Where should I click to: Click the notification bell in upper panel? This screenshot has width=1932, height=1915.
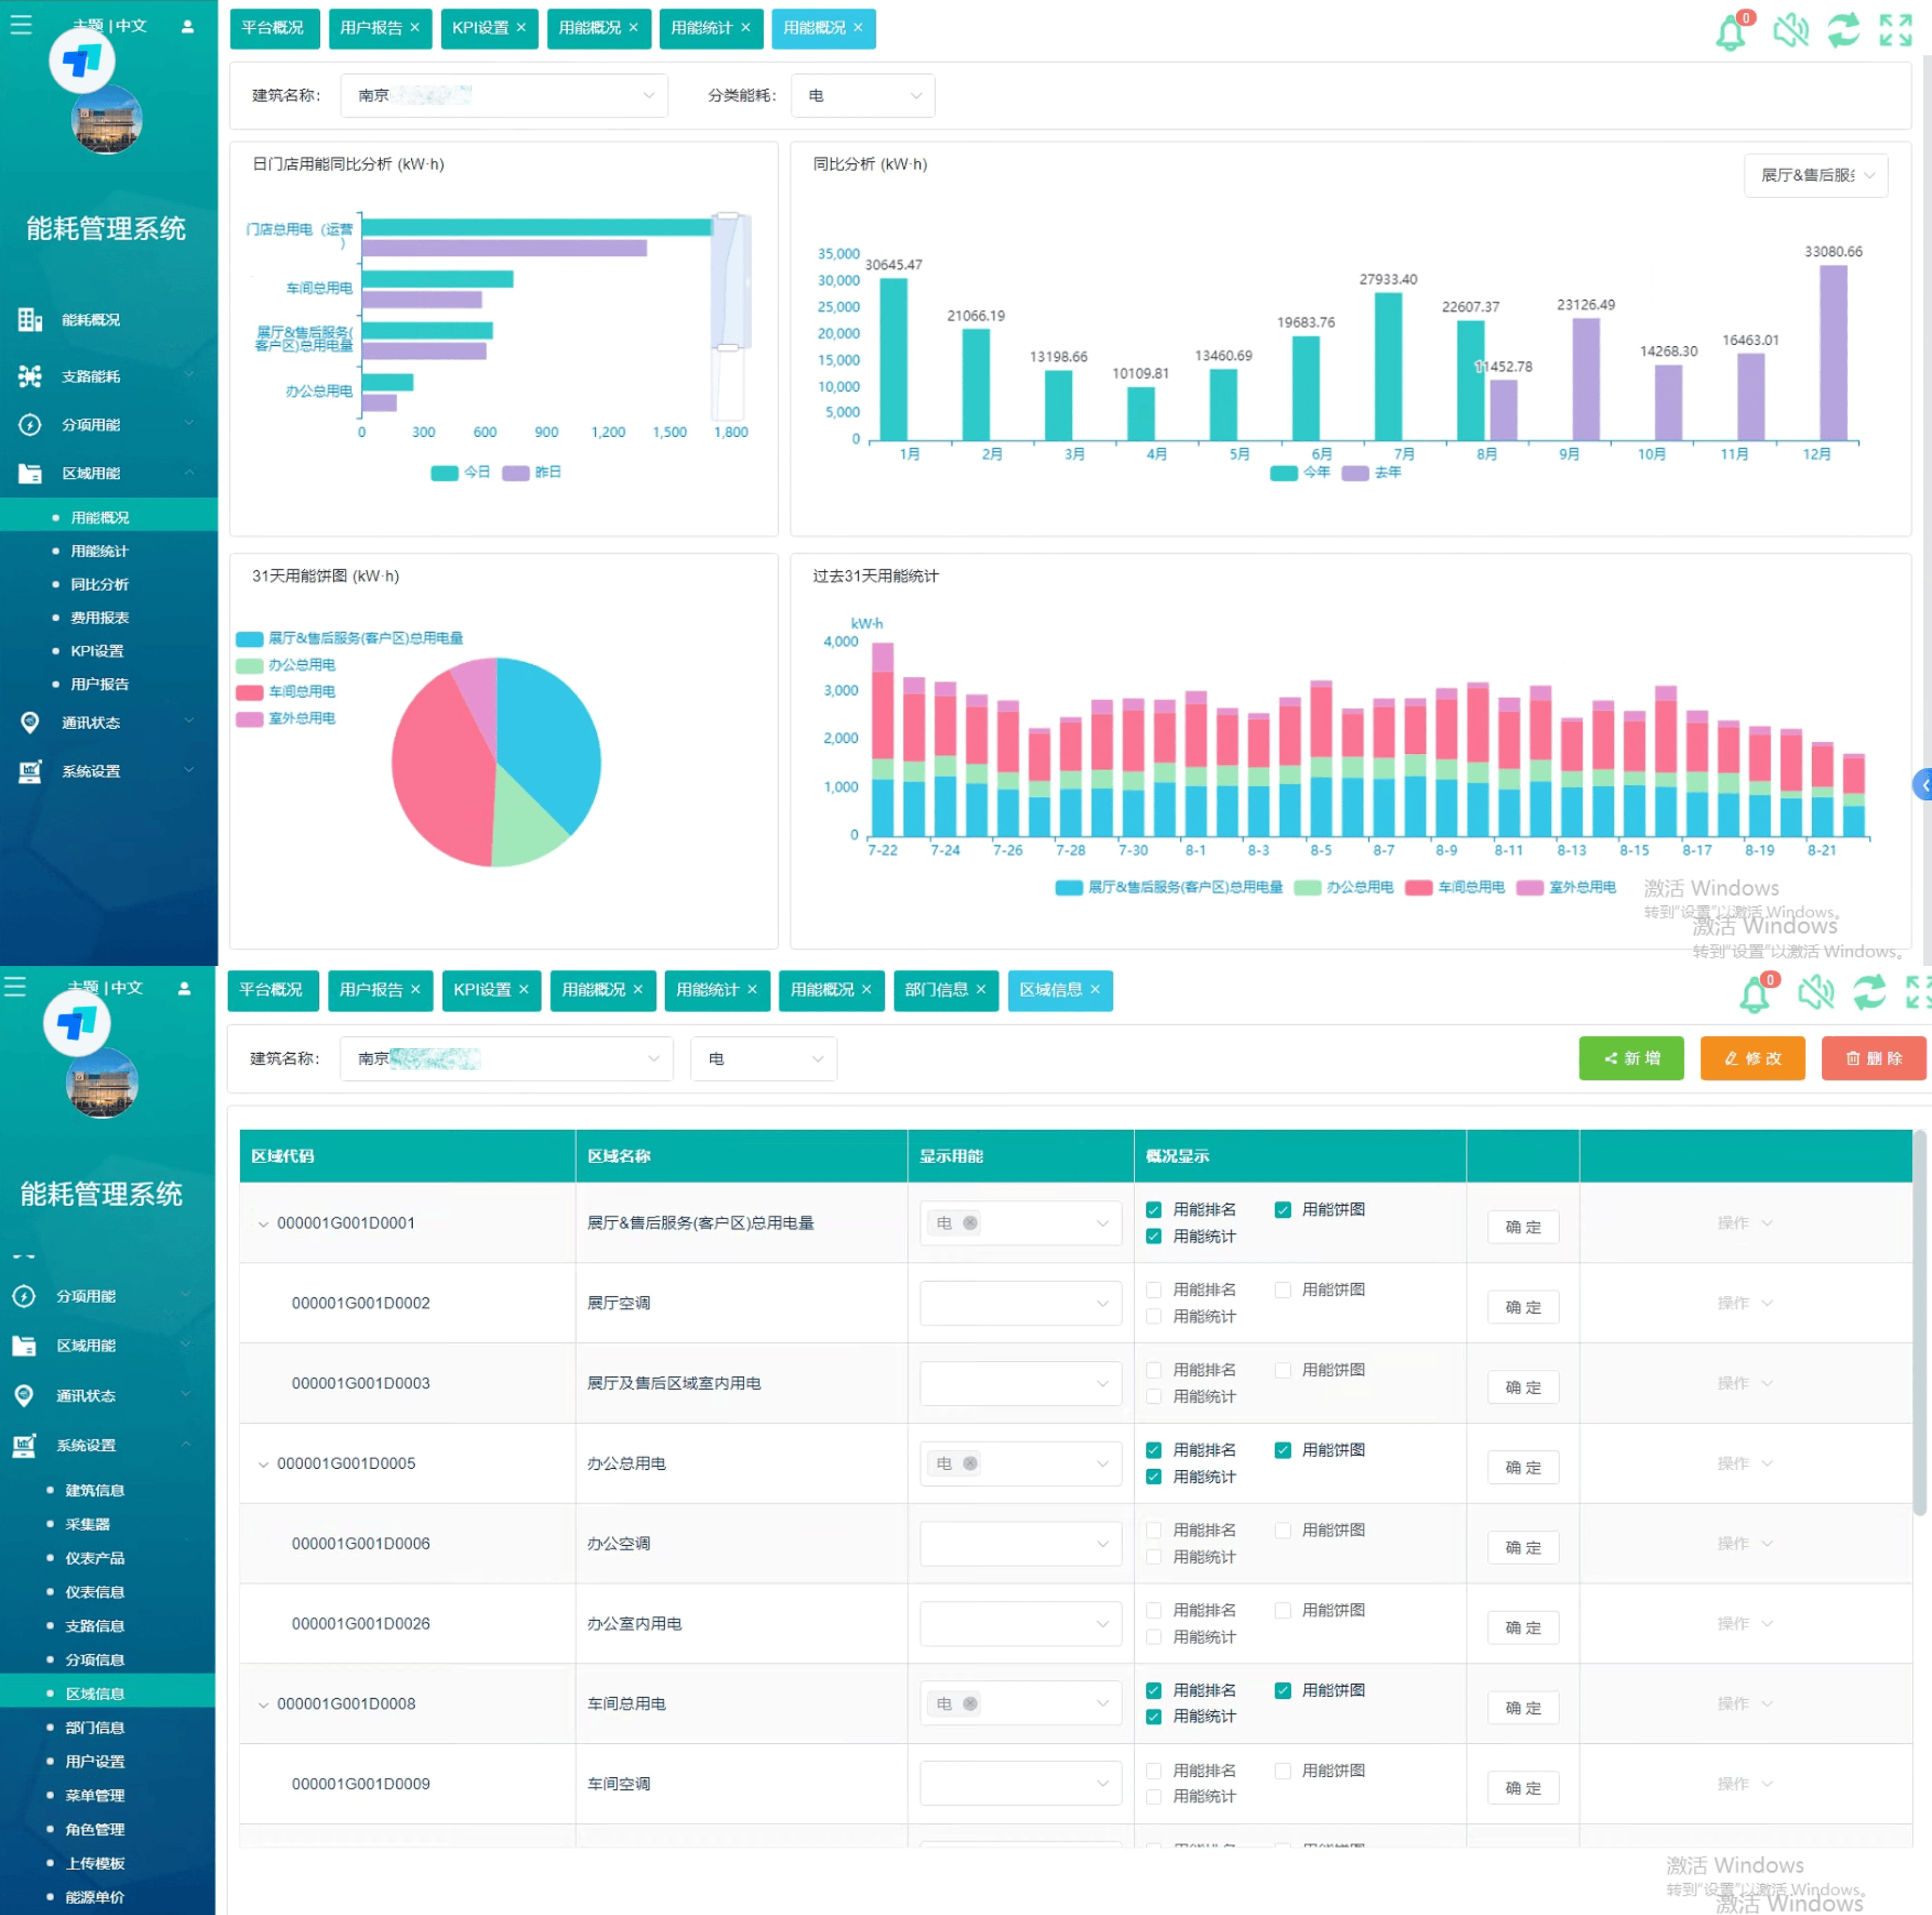click(x=1731, y=32)
